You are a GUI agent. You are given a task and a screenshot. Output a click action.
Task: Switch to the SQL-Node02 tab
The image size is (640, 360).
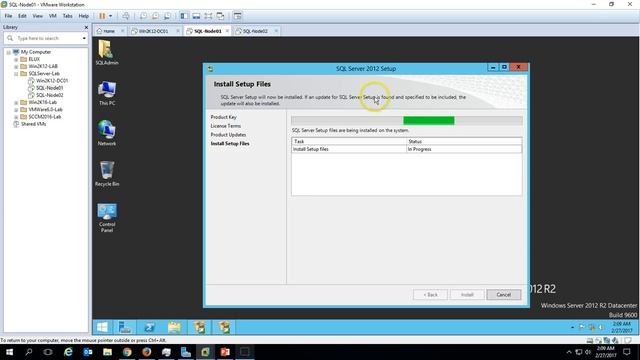[x=255, y=31]
